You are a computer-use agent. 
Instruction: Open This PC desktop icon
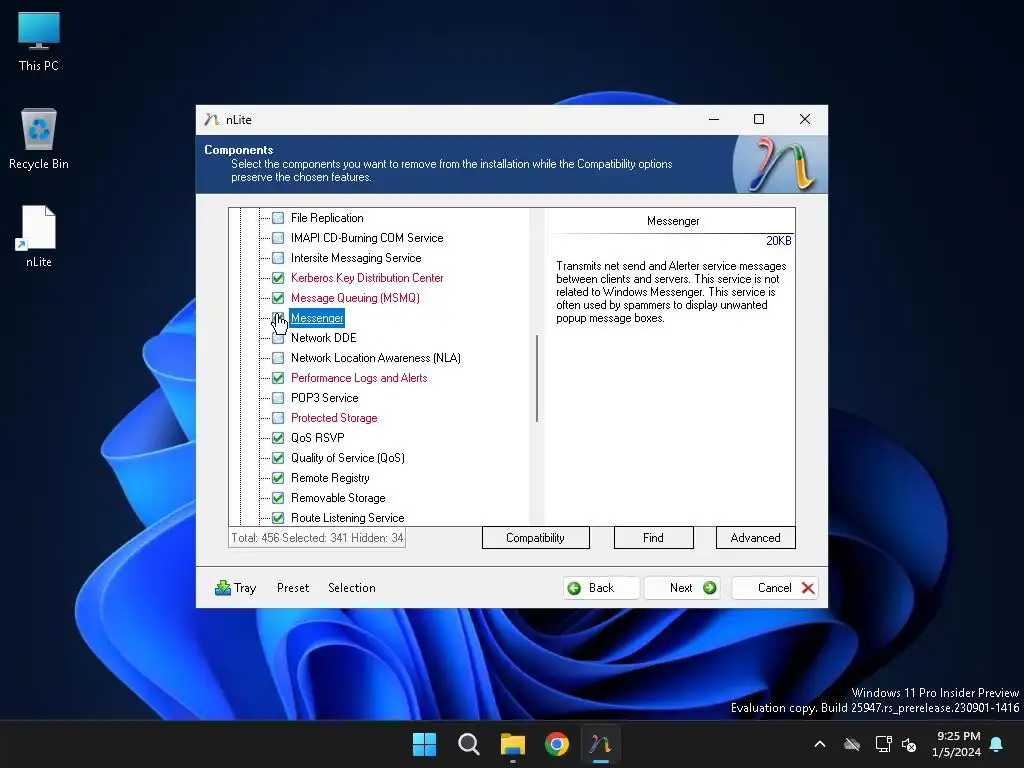pos(39,41)
